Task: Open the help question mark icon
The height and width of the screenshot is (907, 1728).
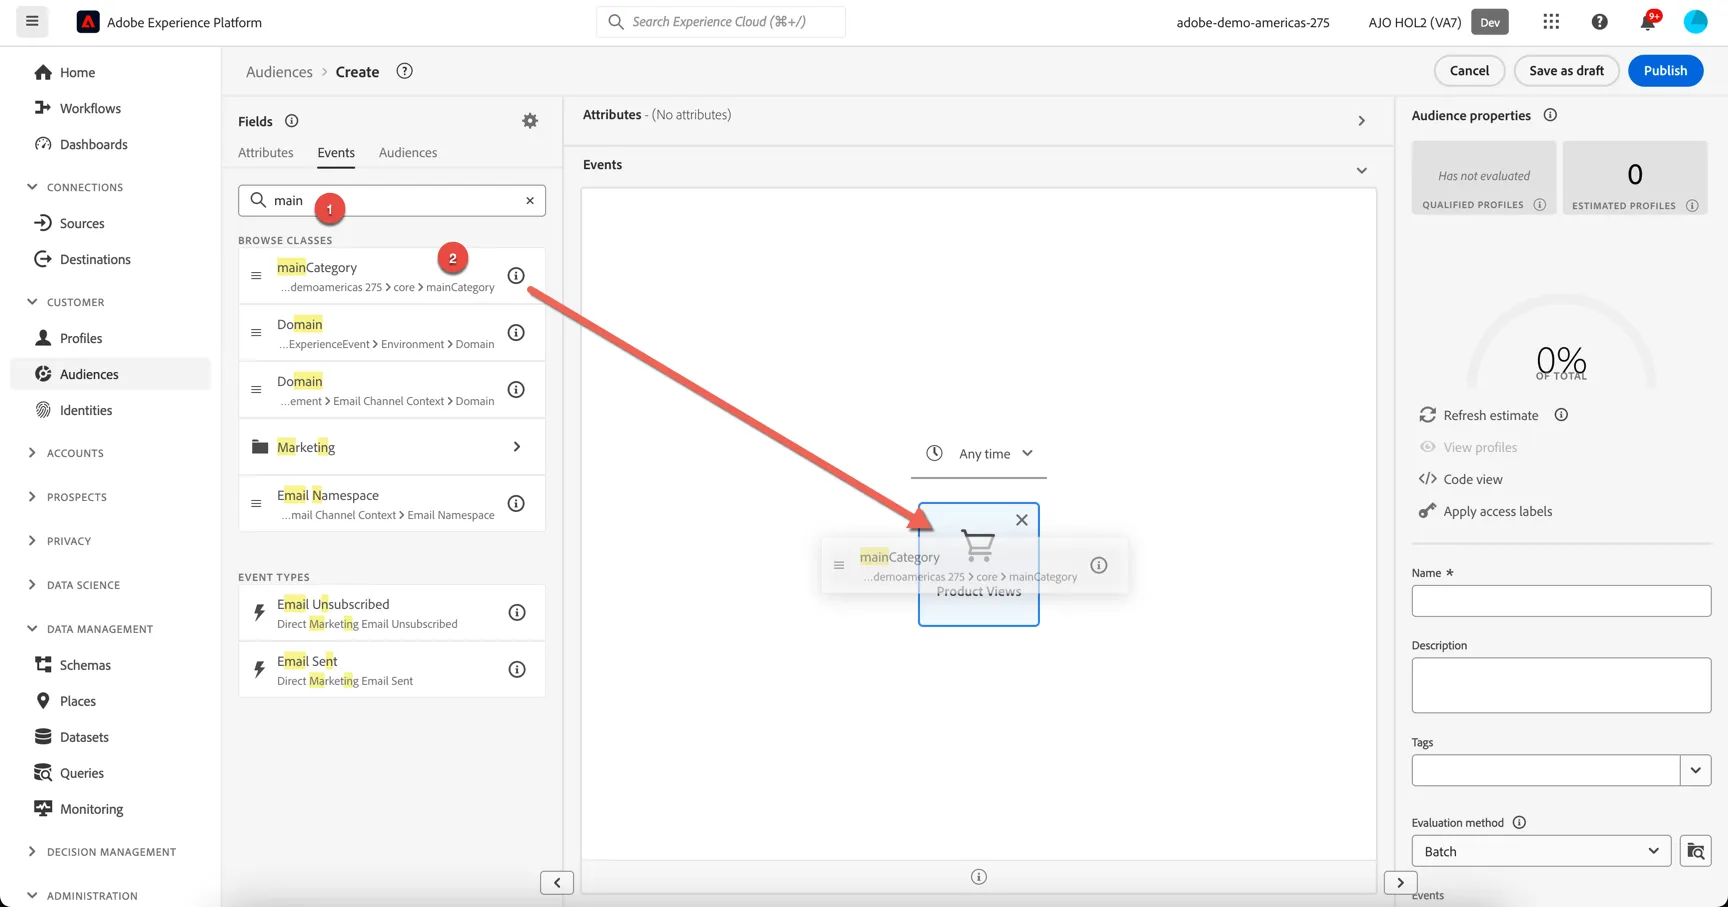Action: click(x=1599, y=21)
